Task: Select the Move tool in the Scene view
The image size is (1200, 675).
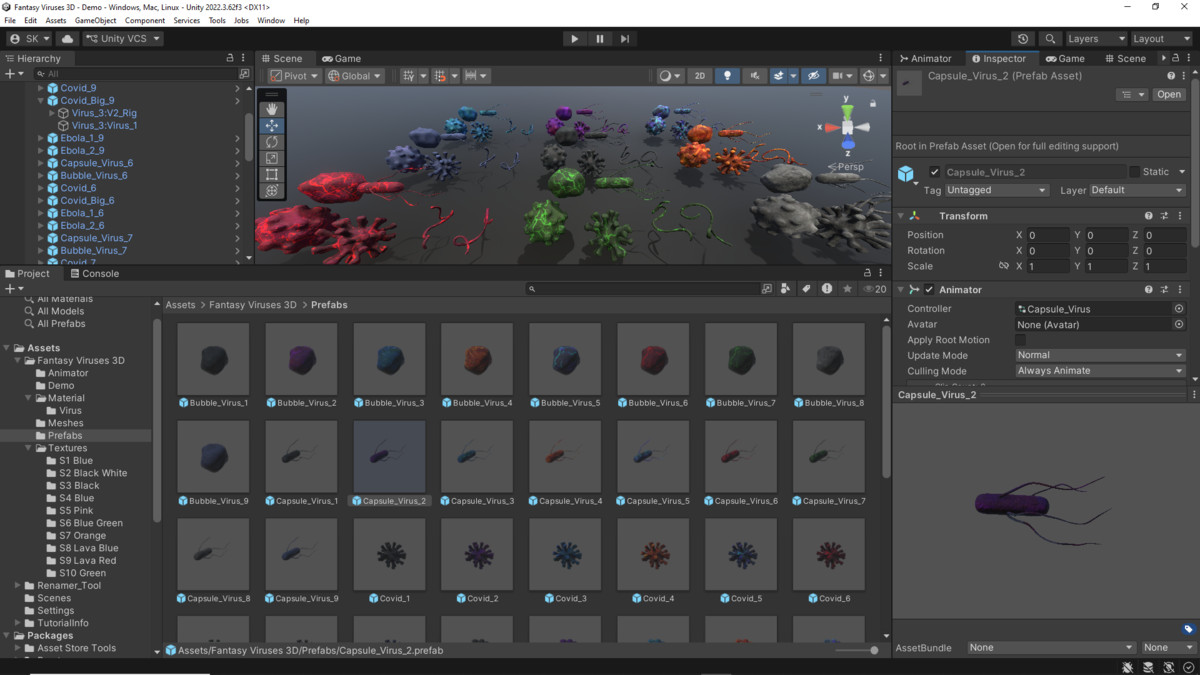Action: coord(271,125)
